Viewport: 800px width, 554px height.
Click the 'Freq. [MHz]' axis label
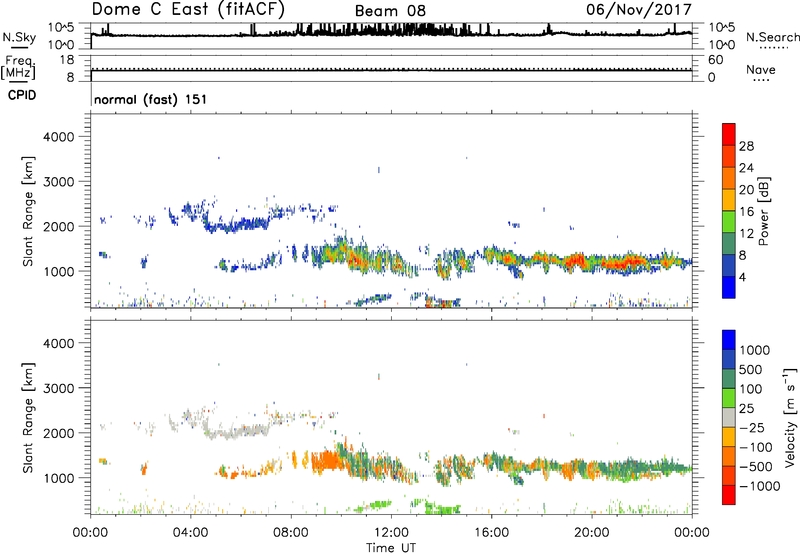click(19, 67)
